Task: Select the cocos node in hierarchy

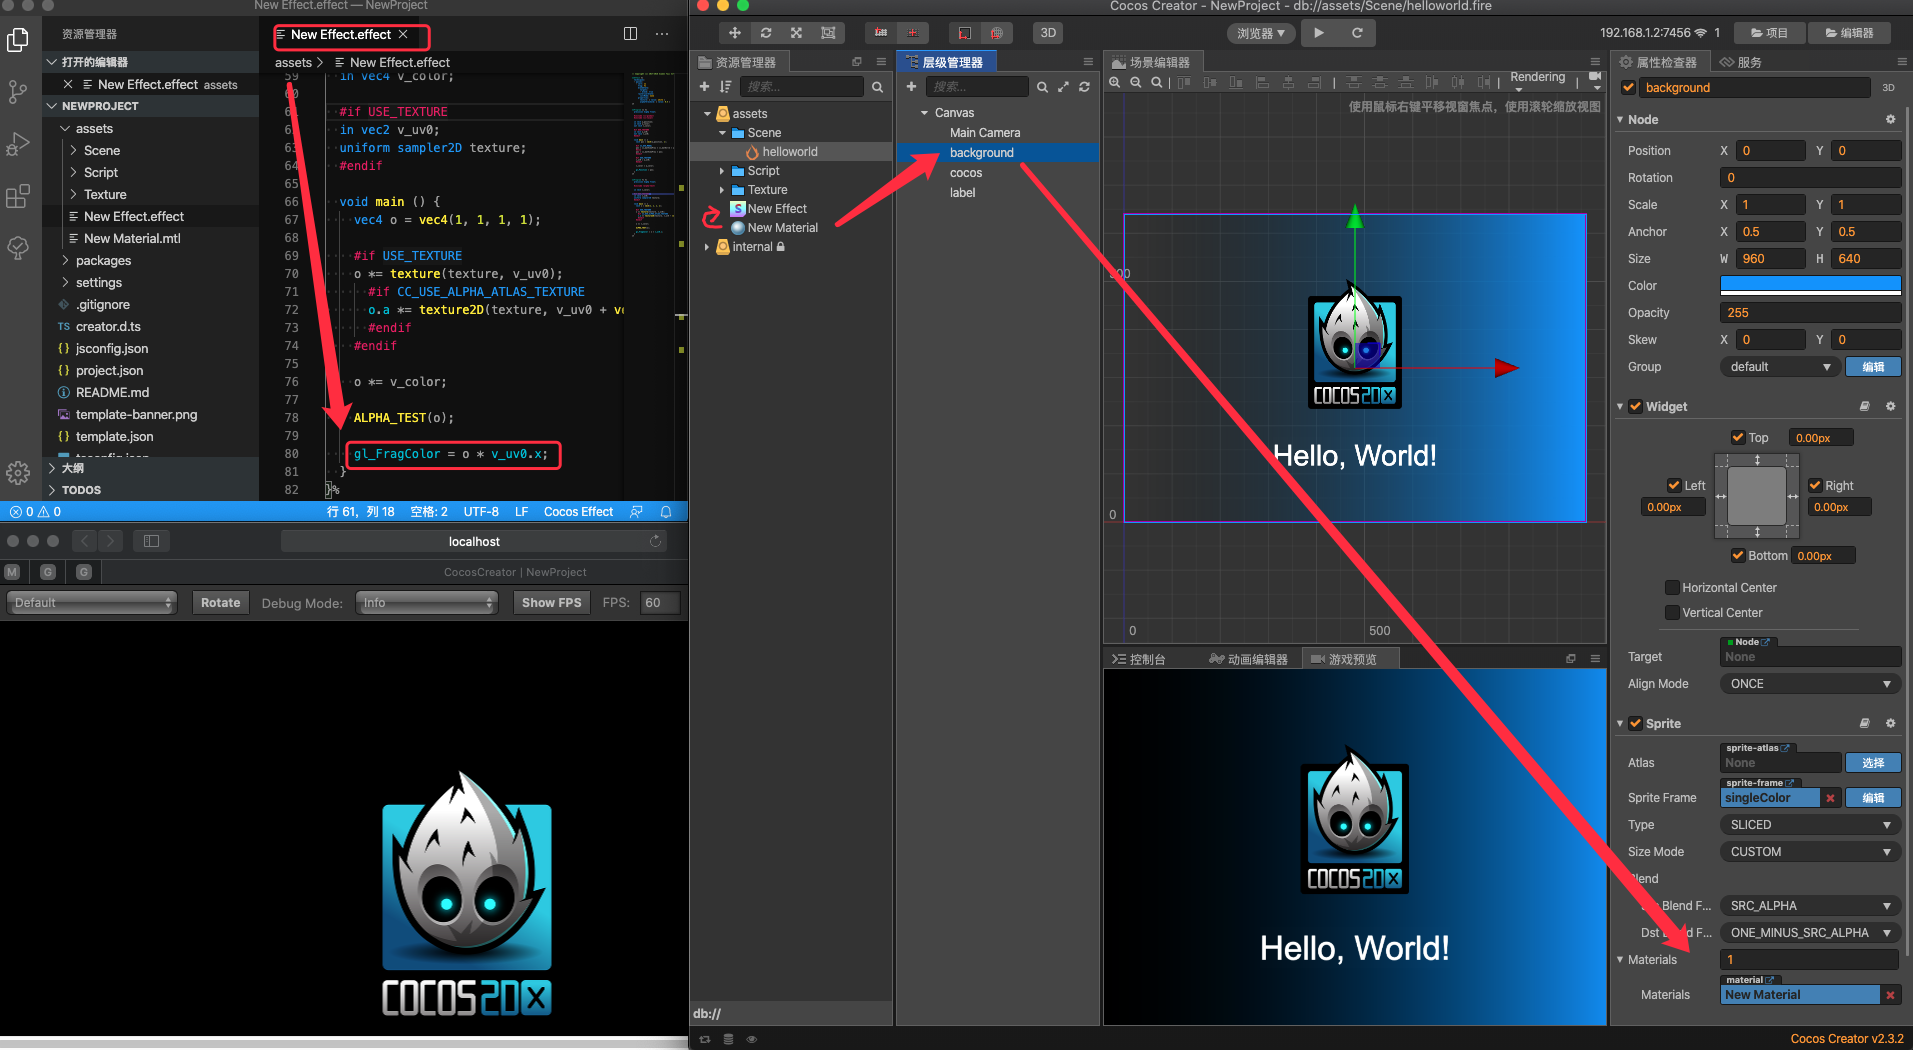Action: [x=966, y=173]
